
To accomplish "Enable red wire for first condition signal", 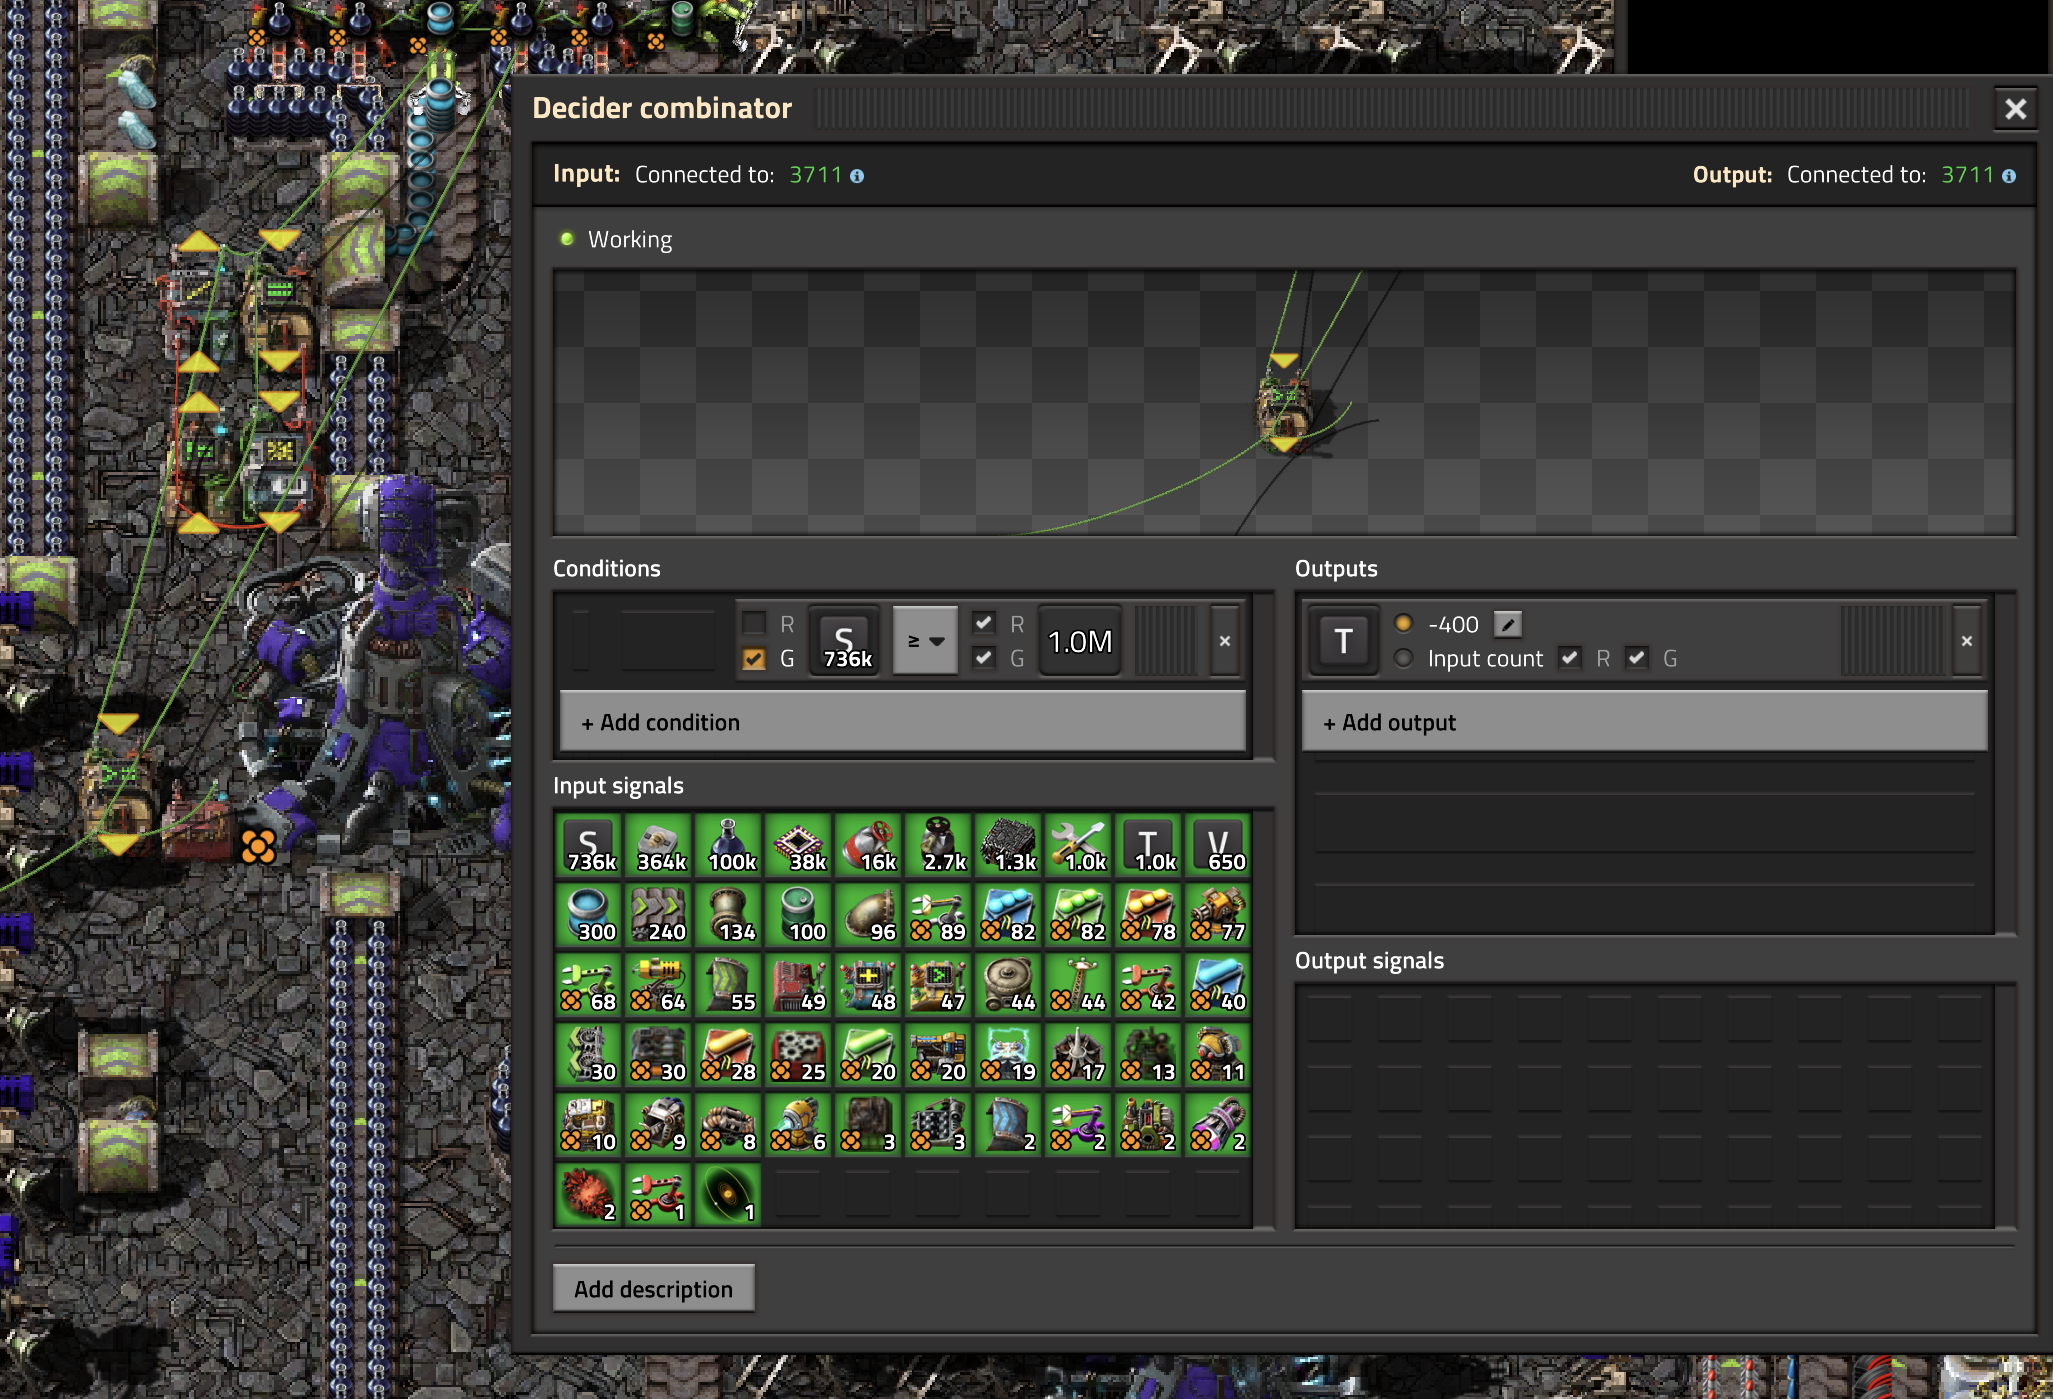I will coord(754,624).
